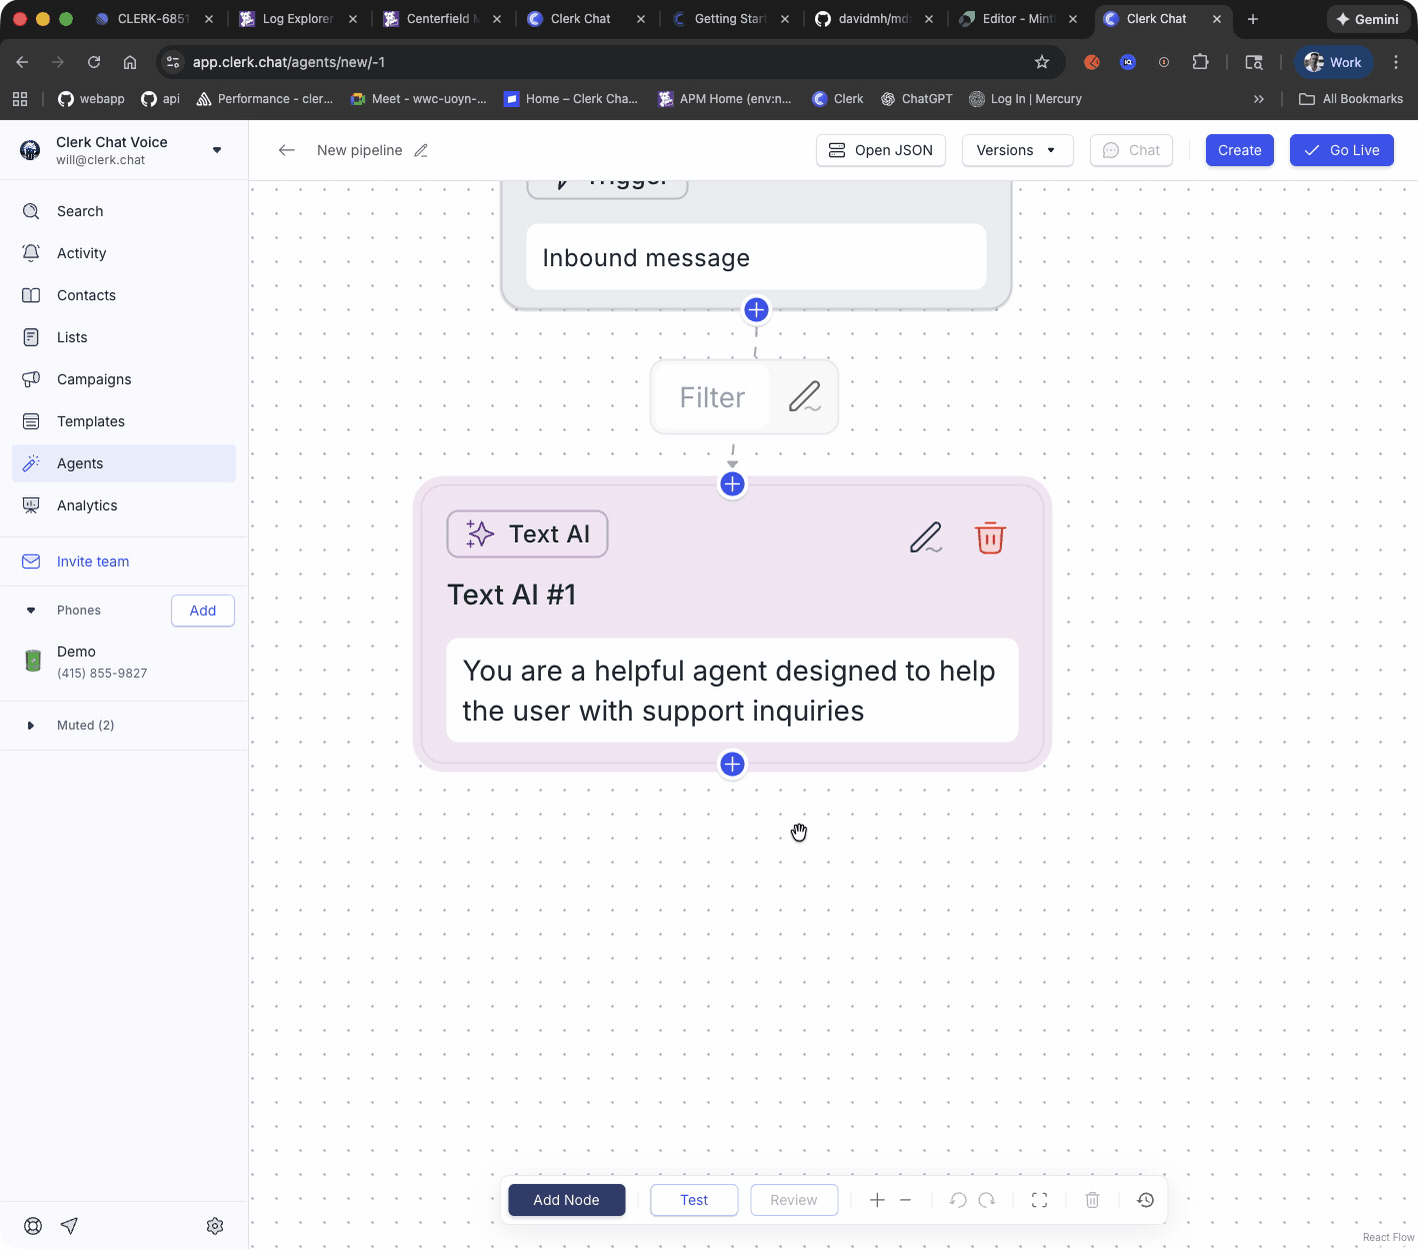Open Templates in the sidebar
The height and width of the screenshot is (1249, 1418).
tap(124, 421)
